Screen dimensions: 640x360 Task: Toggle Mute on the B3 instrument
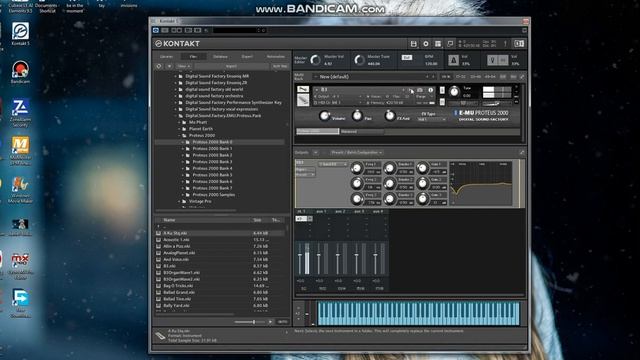point(442,102)
